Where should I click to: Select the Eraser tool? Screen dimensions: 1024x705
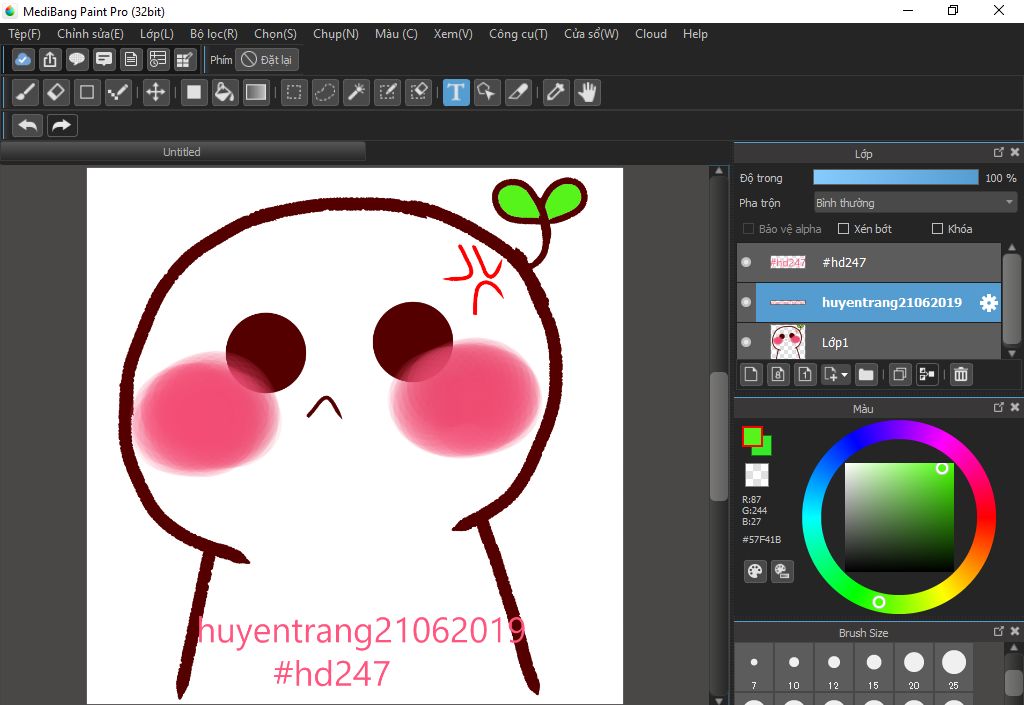coord(56,93)
